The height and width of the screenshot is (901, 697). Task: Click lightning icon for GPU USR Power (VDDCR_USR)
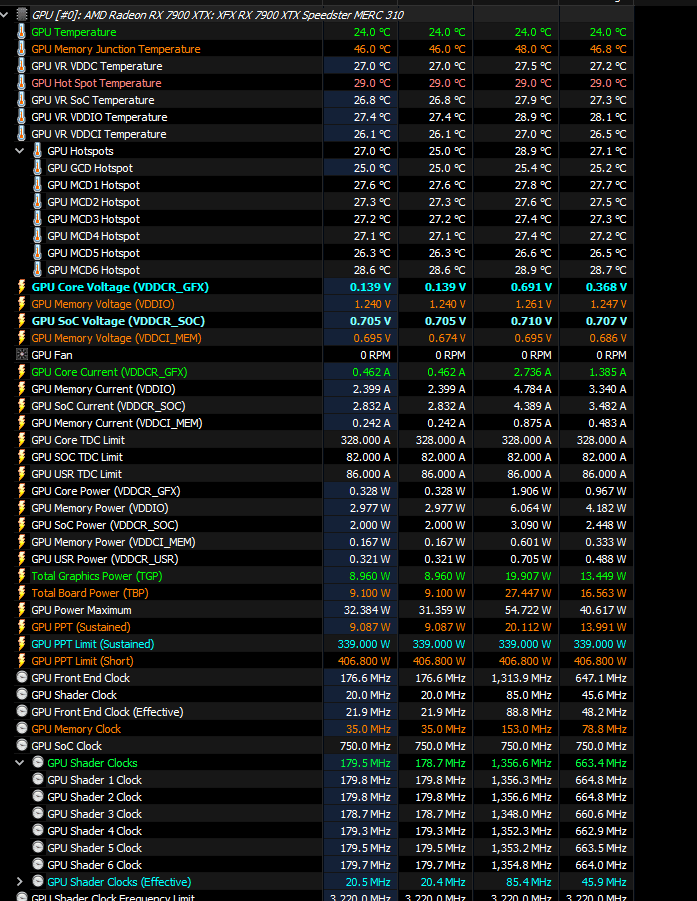coord(21,559)
